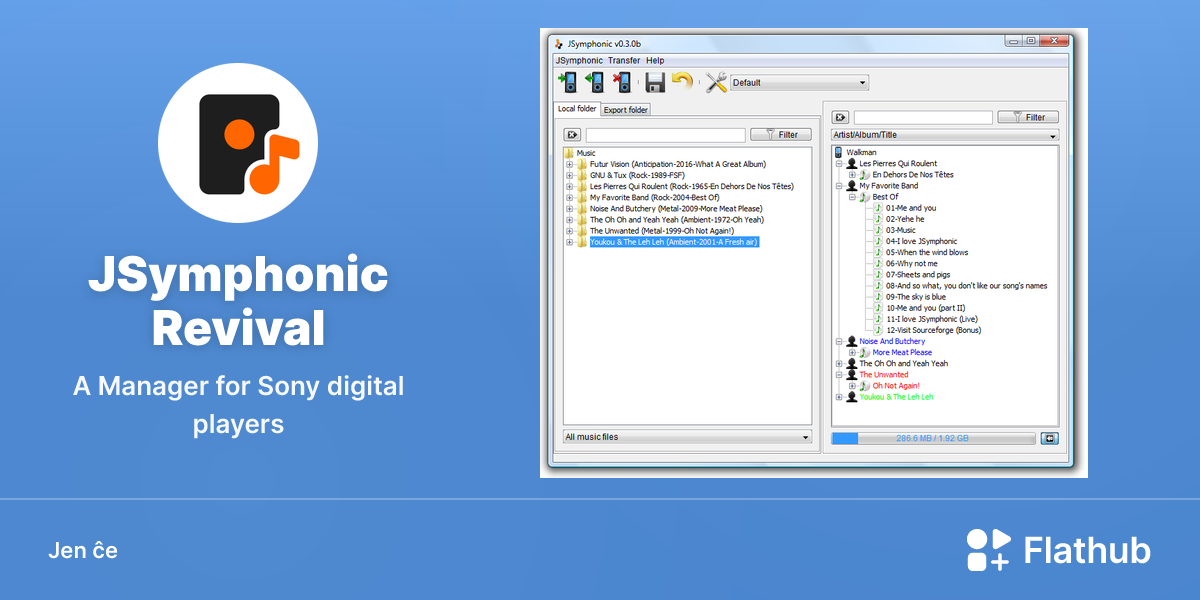Select The Oh Oh and Yeah Yeah (Ambient-1972) folder
This screenshot has height=600, width=1200.
point(677,220)
